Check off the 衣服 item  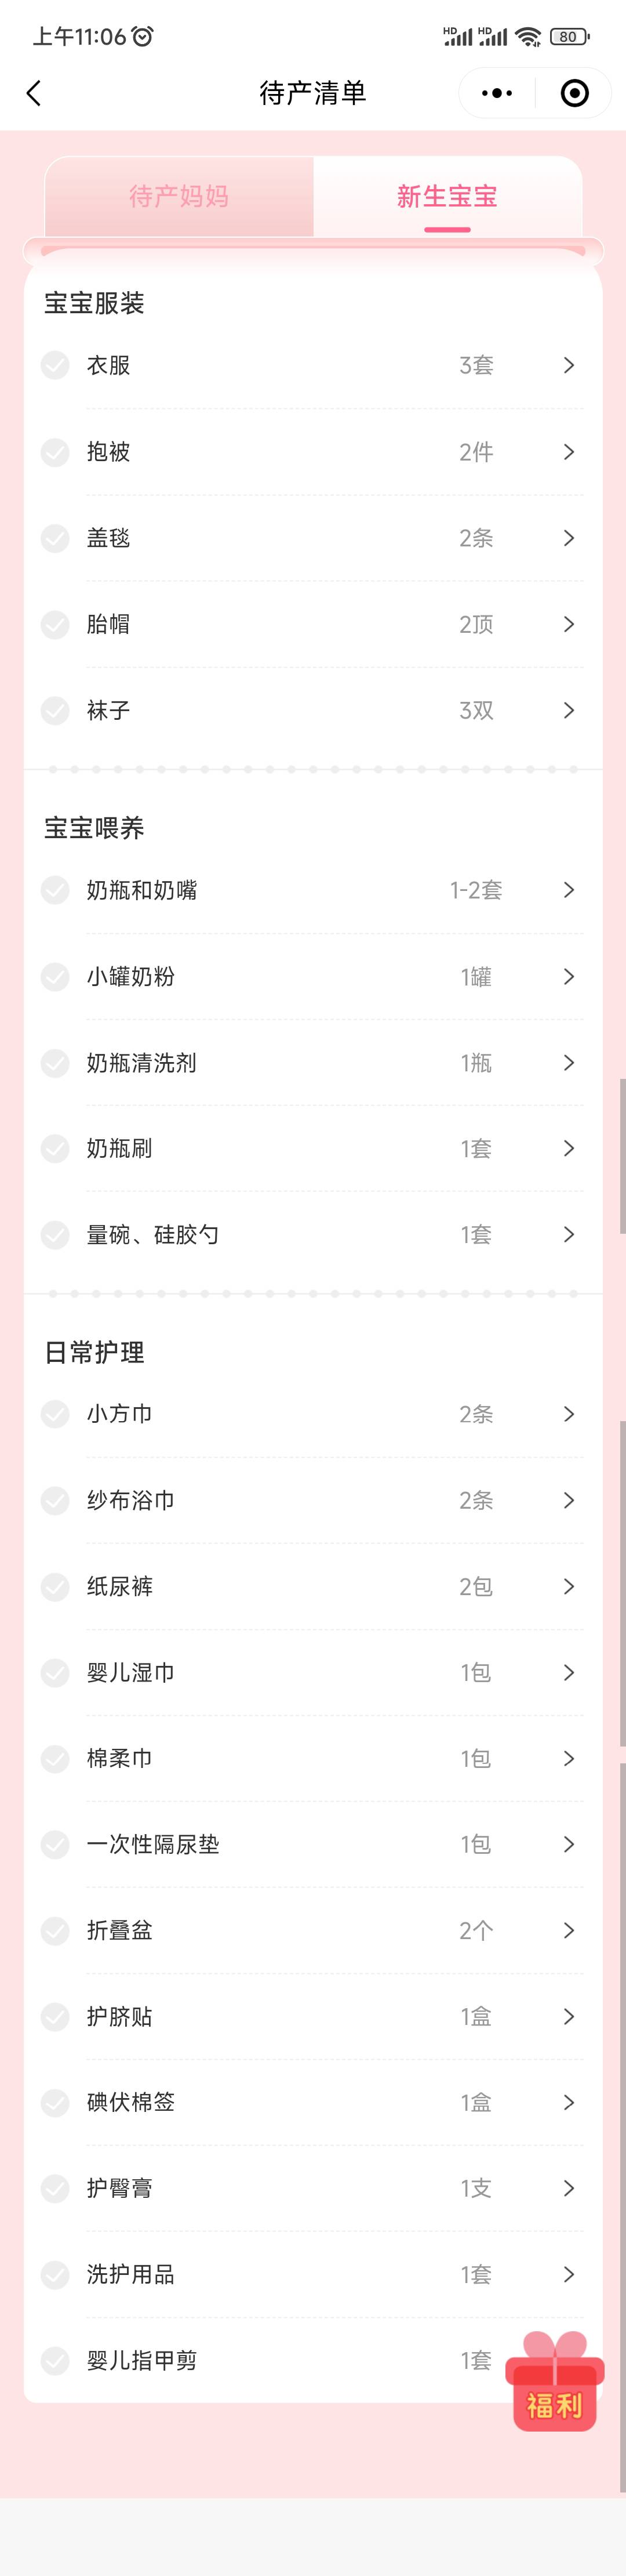point(55,366)
